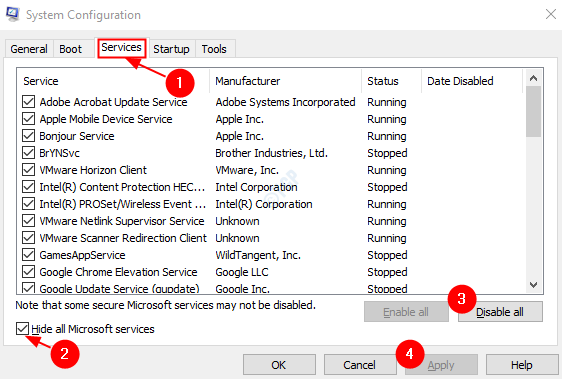Viewport: 562px width, 379px height.
Task: Select the 'Google LLC' manufacturer cell
Action: 242,272
